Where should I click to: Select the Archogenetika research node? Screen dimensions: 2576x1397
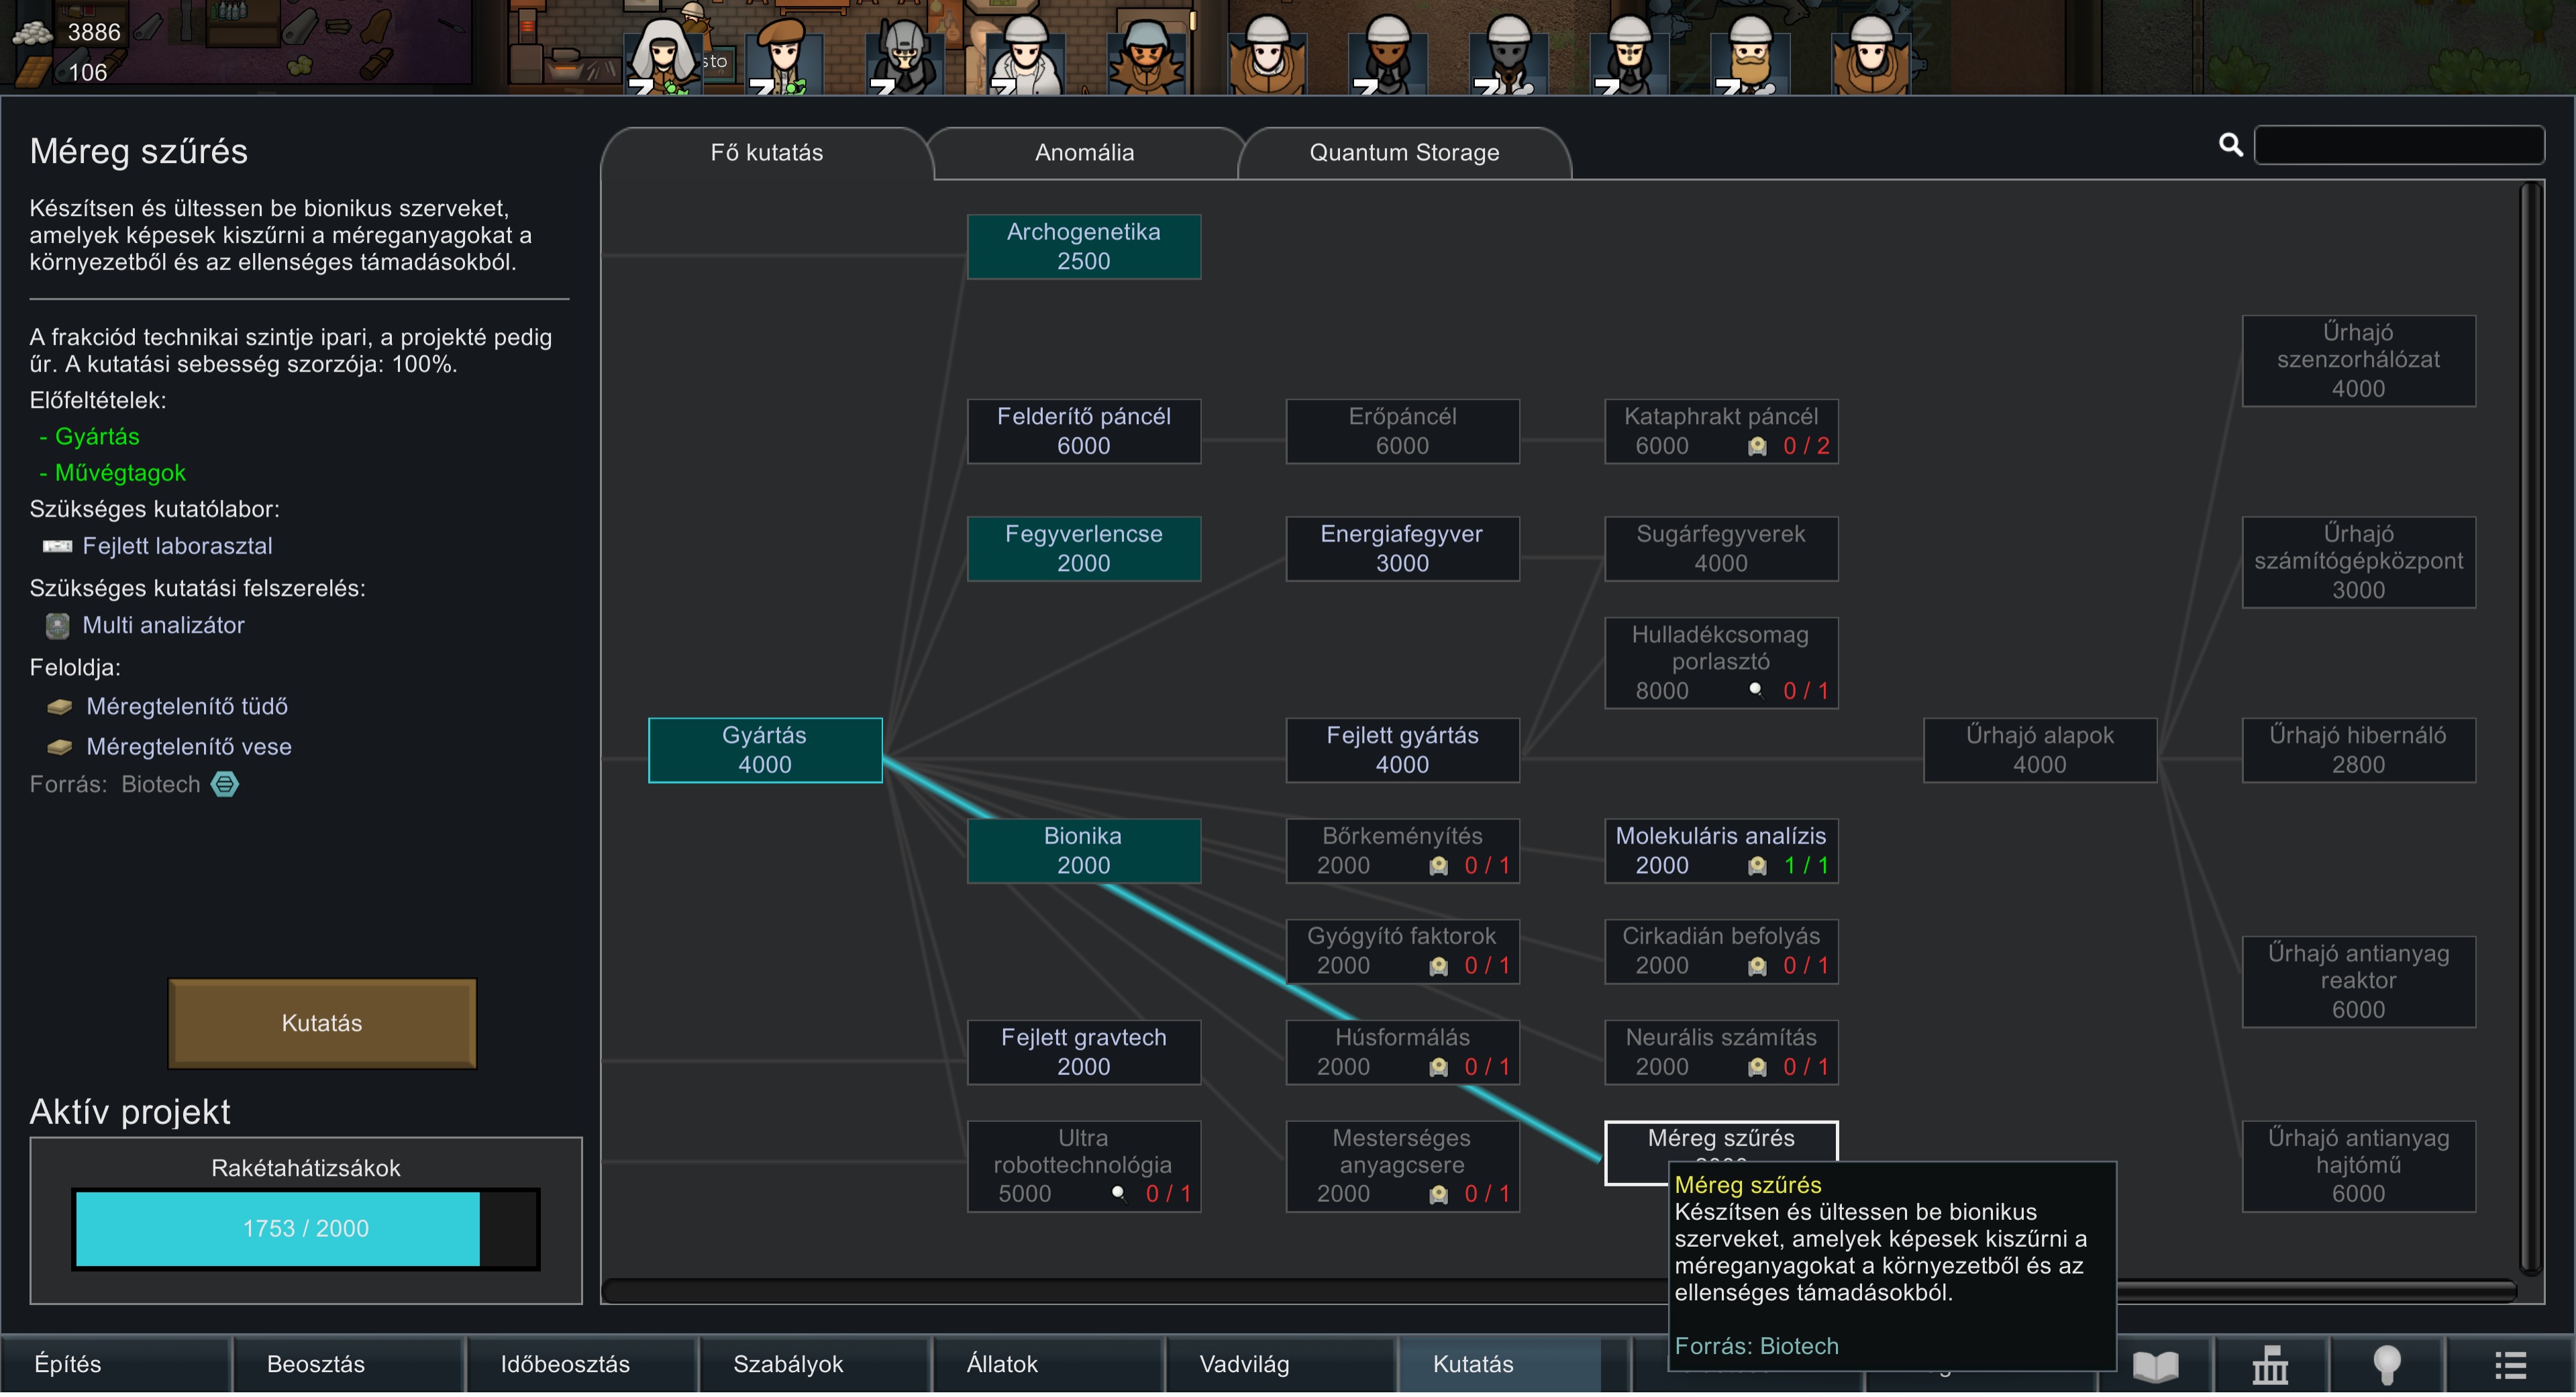pos(1083,247)
